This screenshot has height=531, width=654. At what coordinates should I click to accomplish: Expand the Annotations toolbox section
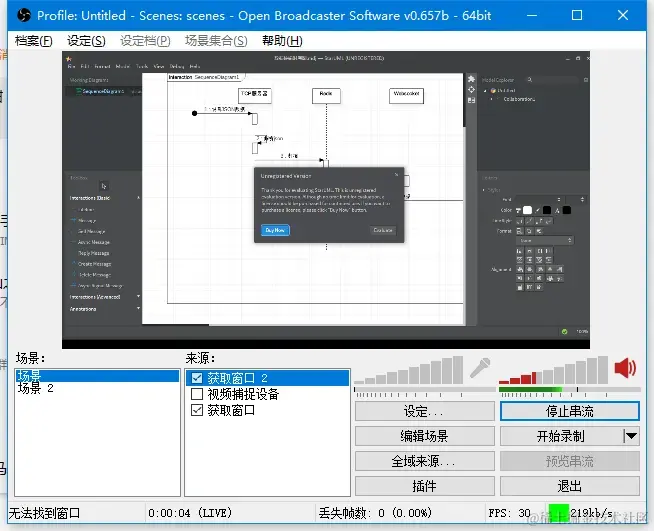138,309
